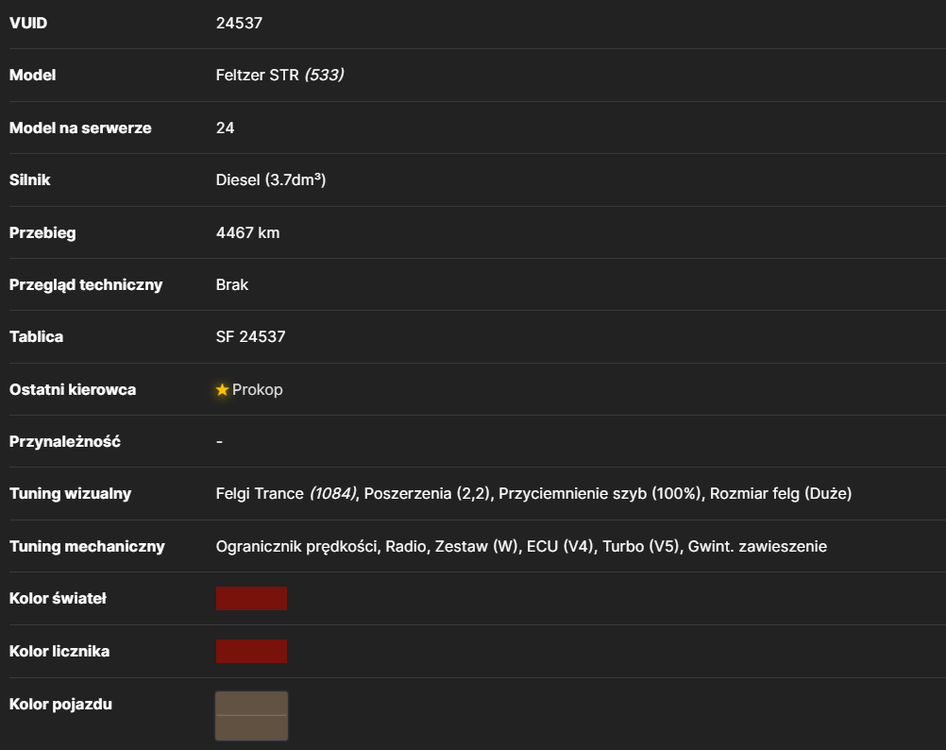Click the Ostatni kierowca label
946x750 pixels.
click(x=72, y=390)
